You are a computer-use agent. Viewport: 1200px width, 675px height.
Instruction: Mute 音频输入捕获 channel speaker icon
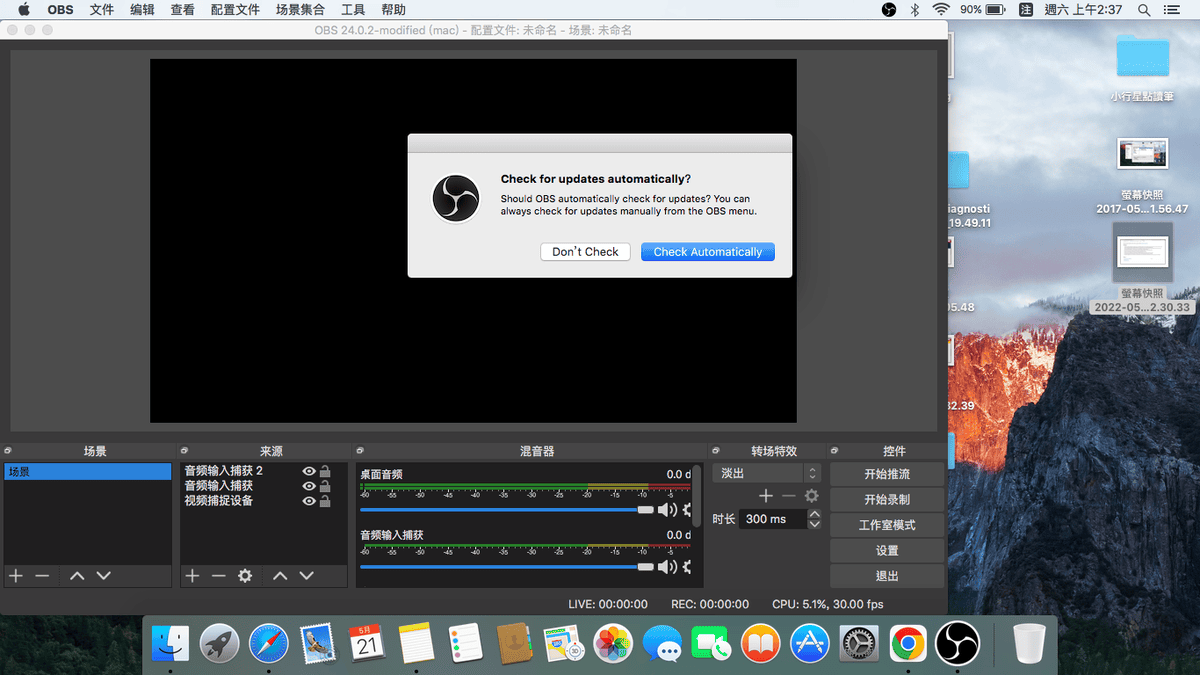tap(667, 567)
